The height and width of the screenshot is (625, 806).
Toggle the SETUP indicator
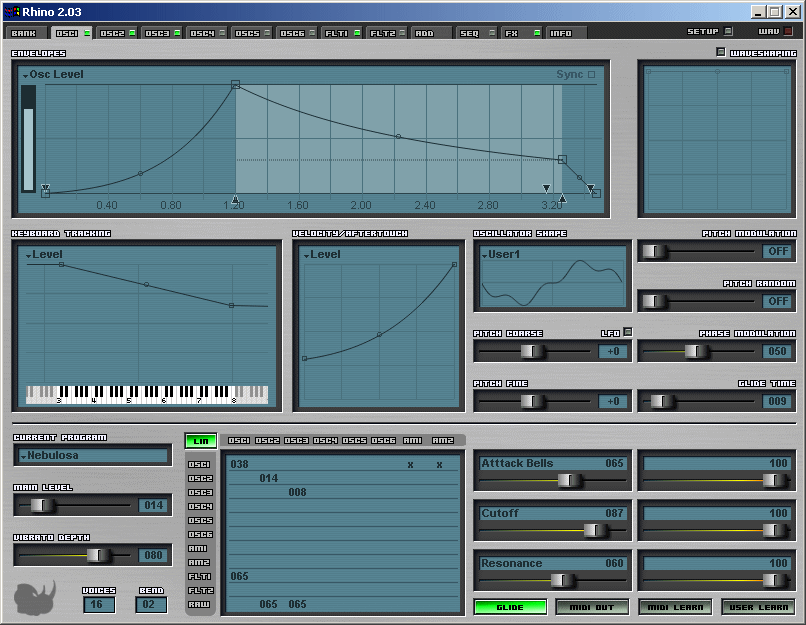728,31
